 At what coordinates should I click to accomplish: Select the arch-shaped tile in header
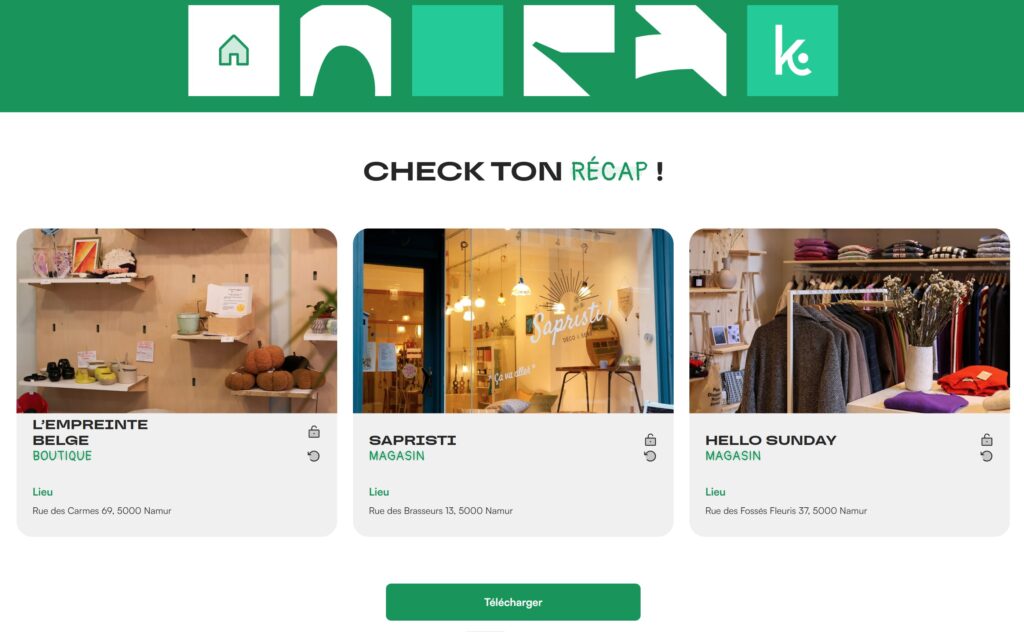click(345, 51)
